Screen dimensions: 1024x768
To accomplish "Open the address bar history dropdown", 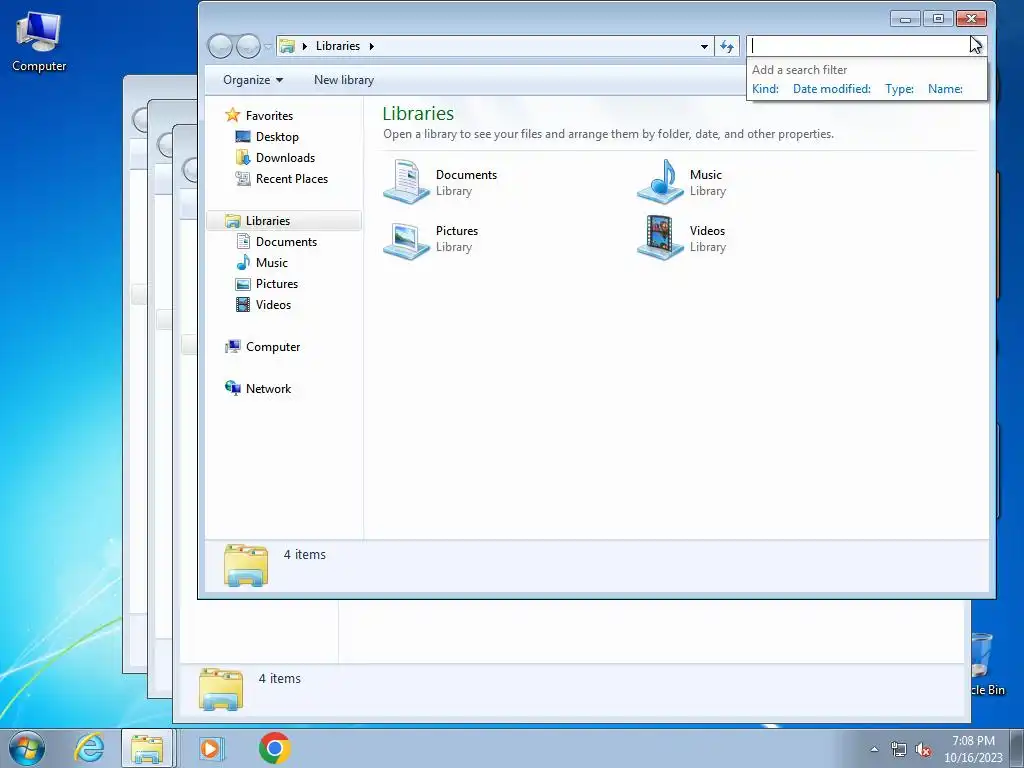I will pos(704,46).
